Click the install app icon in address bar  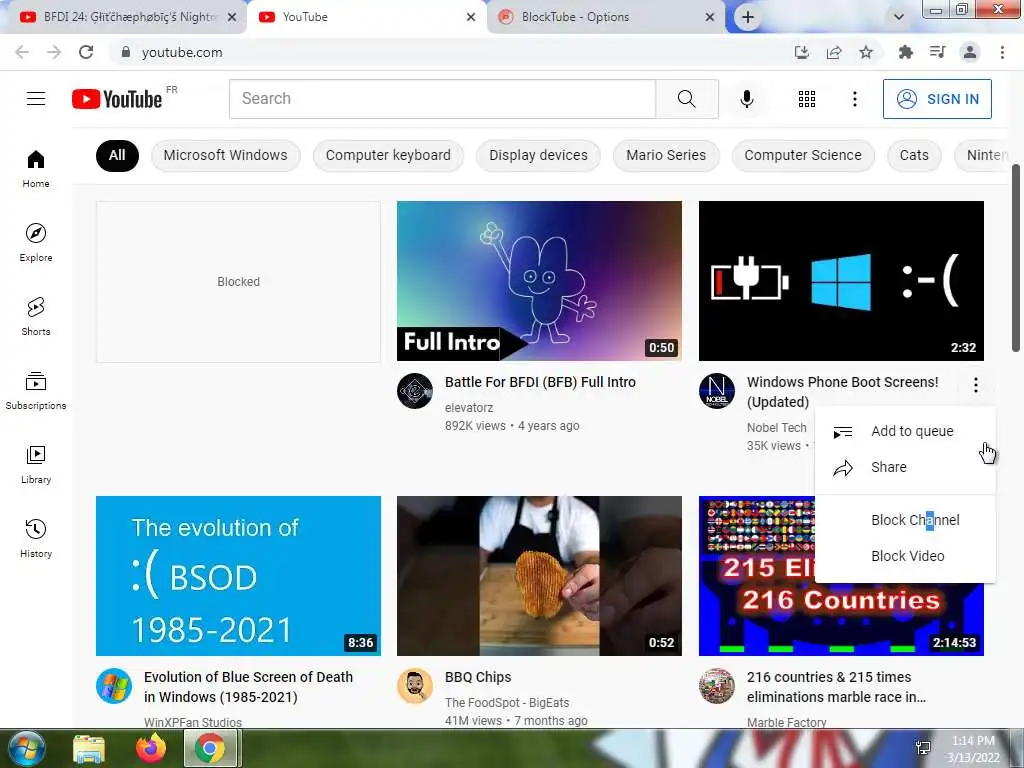pyautogui.click(x=801, y=52)
